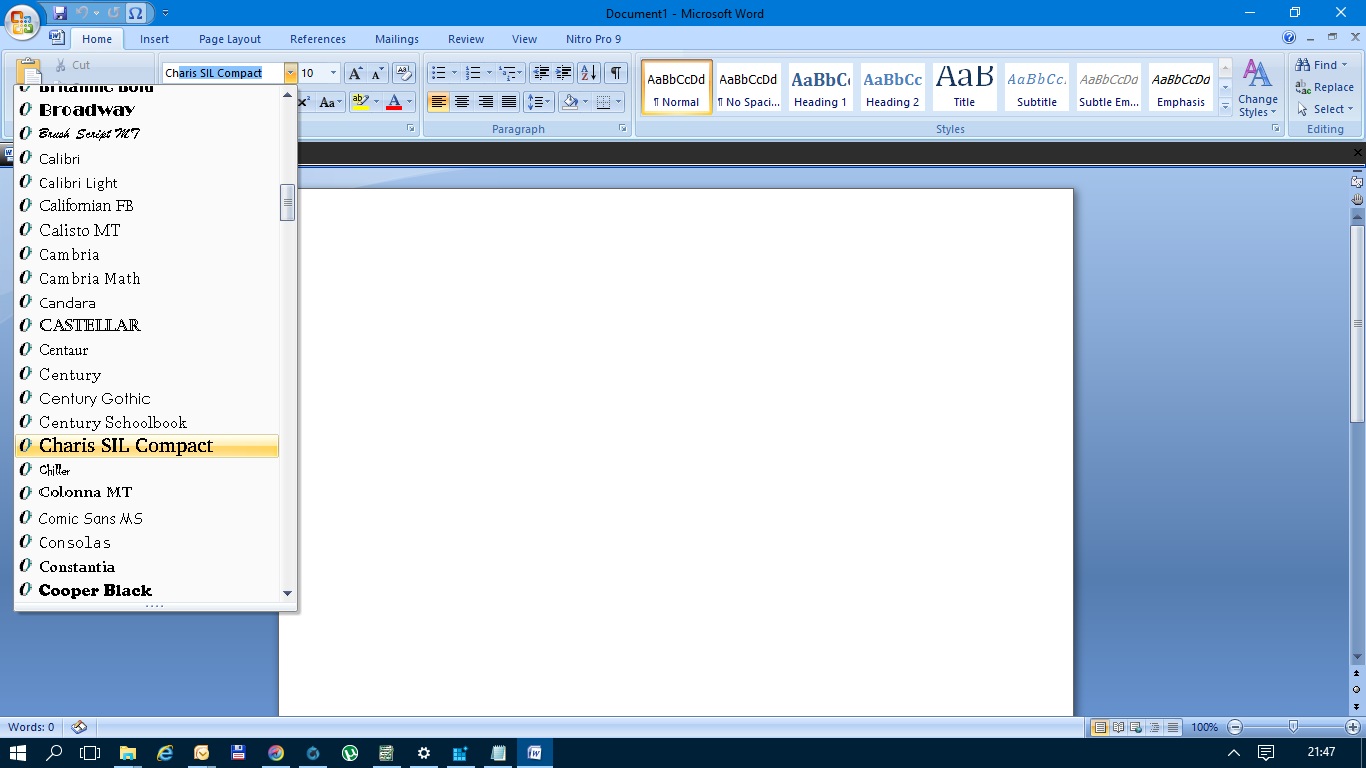Align text left
The height and width of the screenshot is (768, 1366).
pyautogui.click(x=438, y=102)
